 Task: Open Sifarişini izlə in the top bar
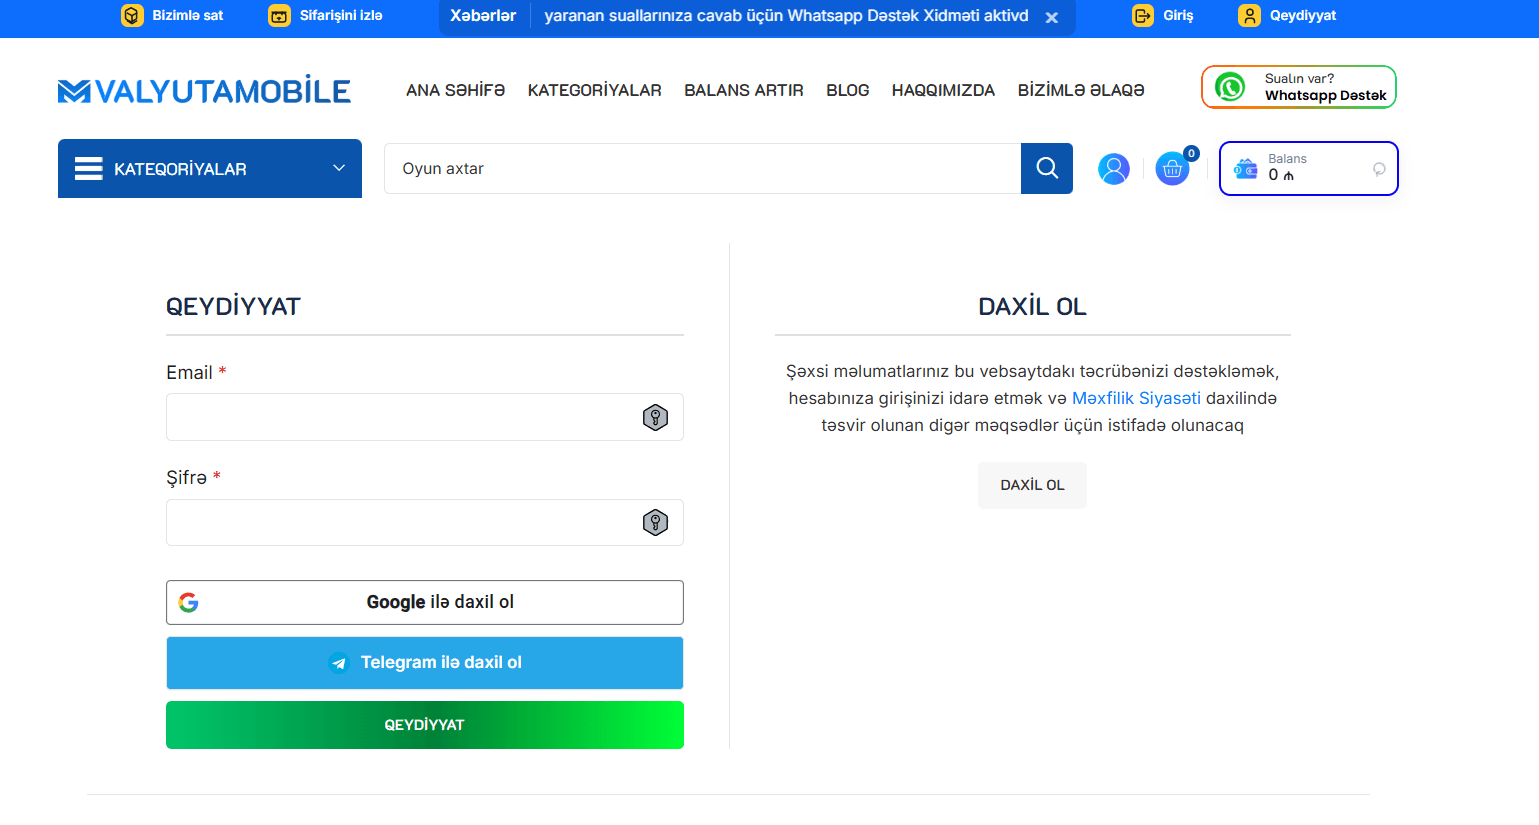[326, 16]
